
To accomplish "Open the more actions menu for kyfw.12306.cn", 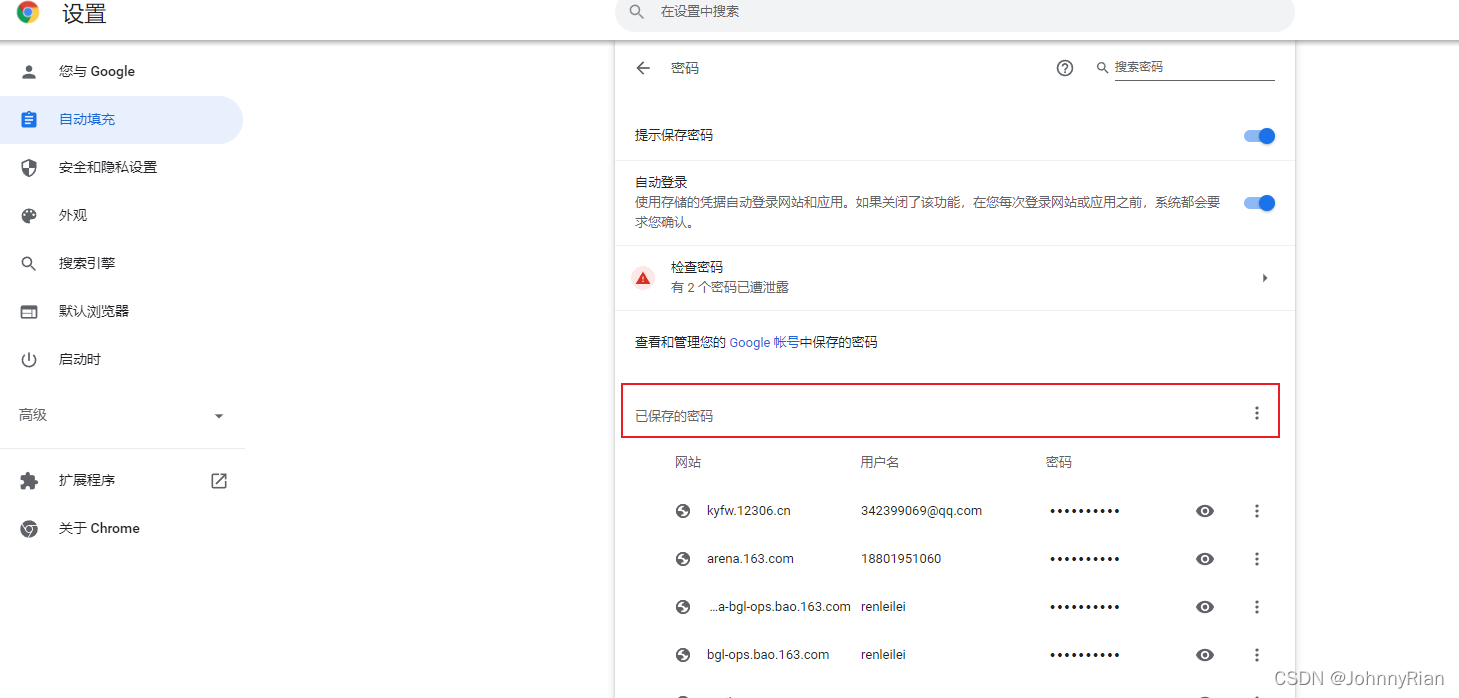I will [1257, 511].
